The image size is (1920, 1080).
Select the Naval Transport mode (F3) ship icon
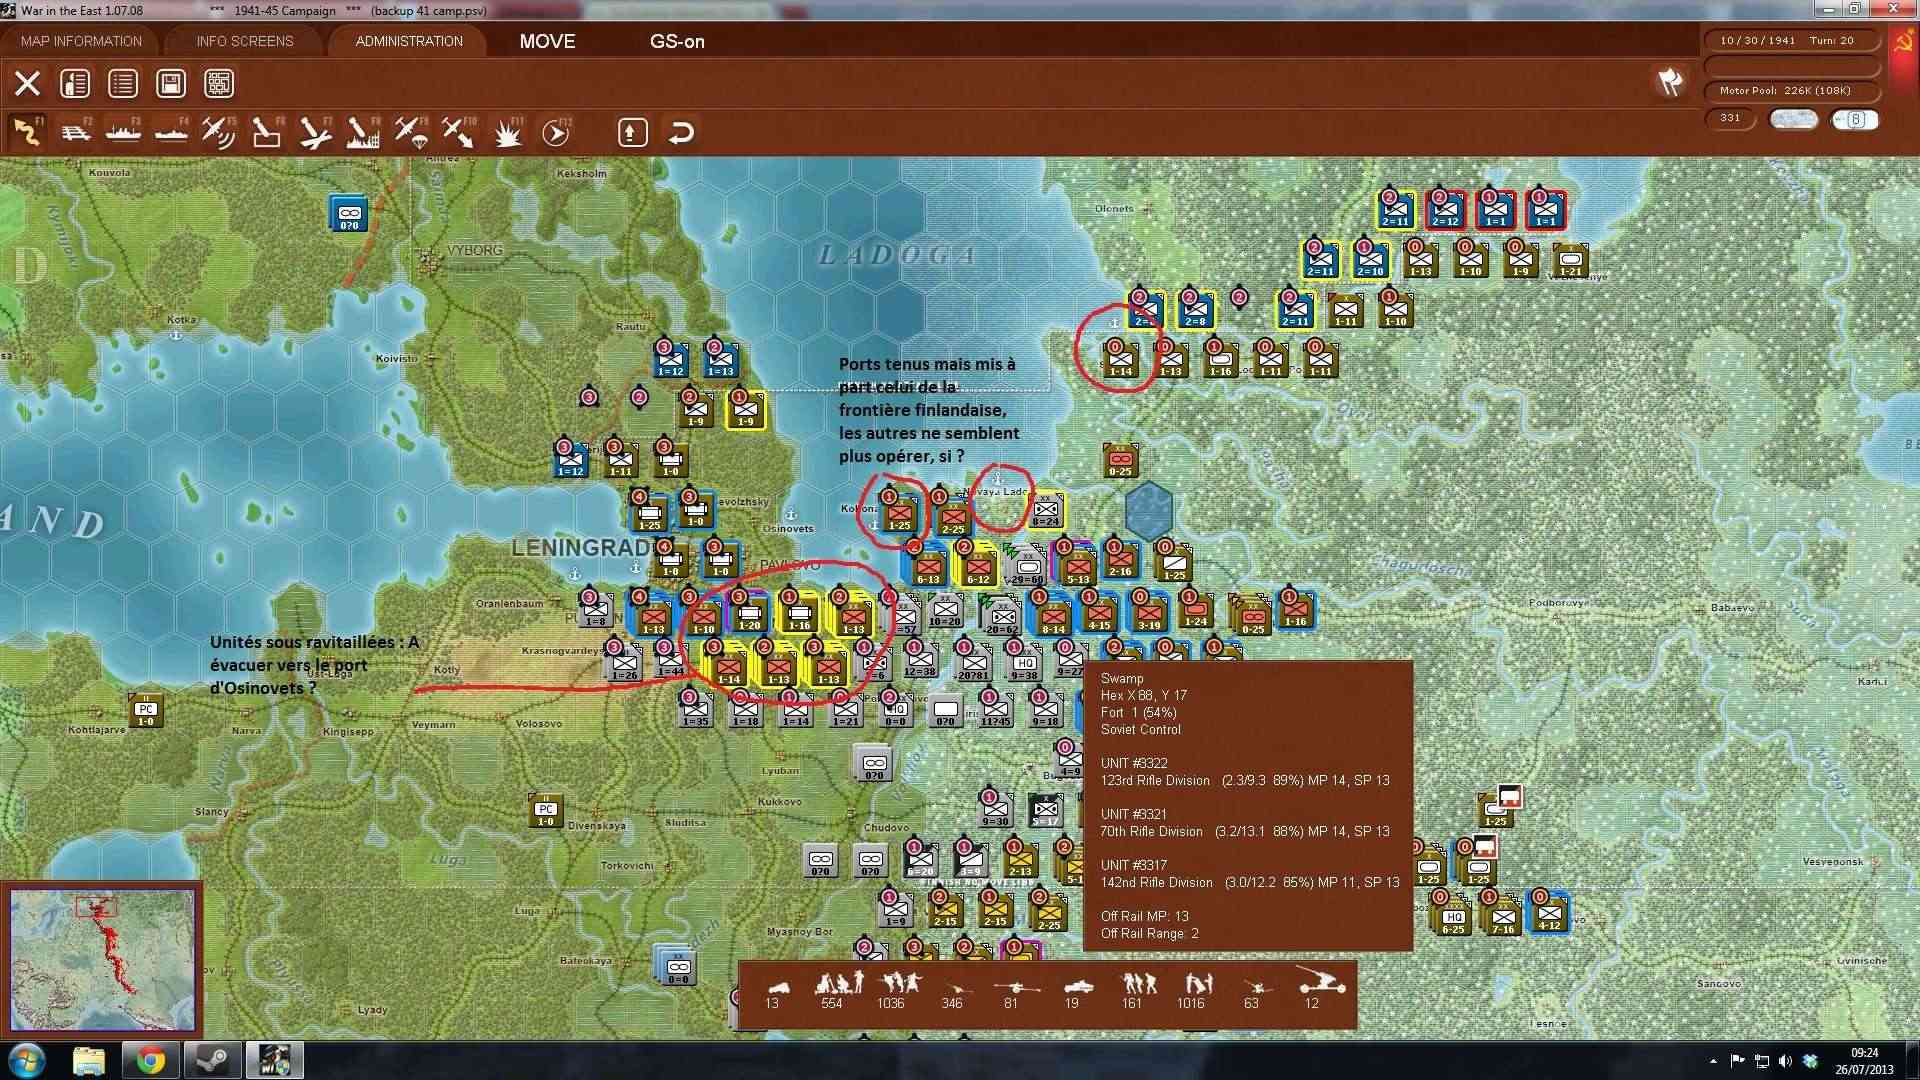click(123, 132)
